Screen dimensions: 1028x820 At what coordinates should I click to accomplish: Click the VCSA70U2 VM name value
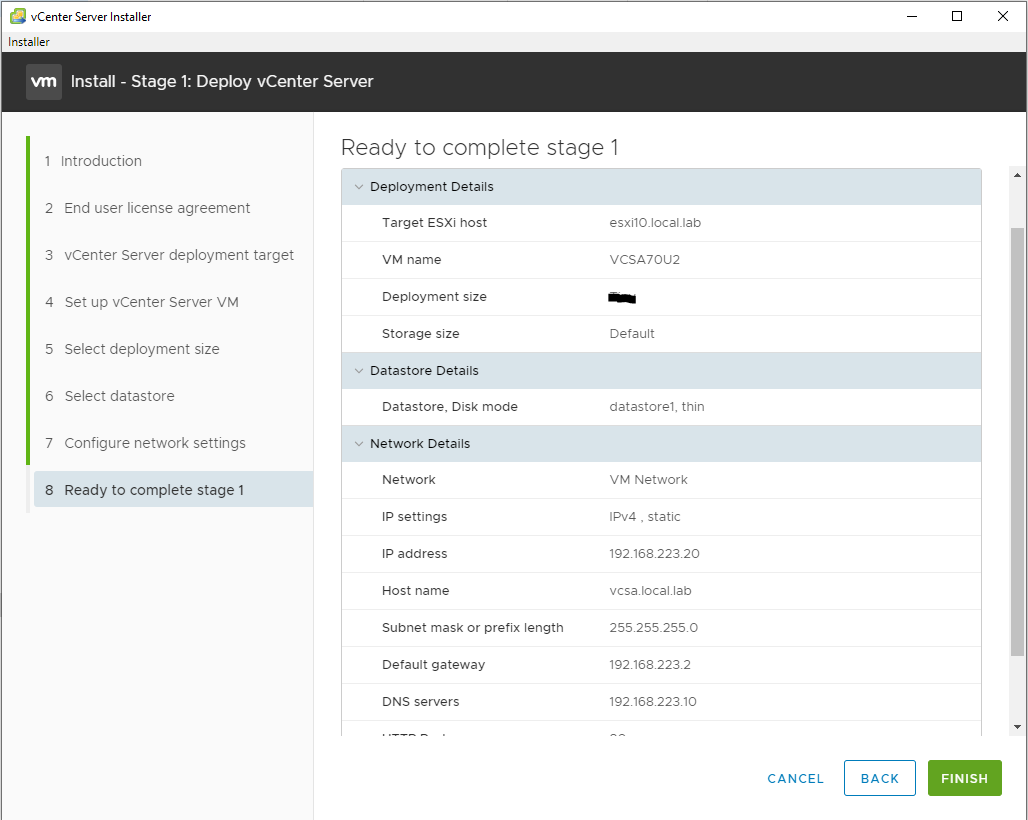click(644, 260)
